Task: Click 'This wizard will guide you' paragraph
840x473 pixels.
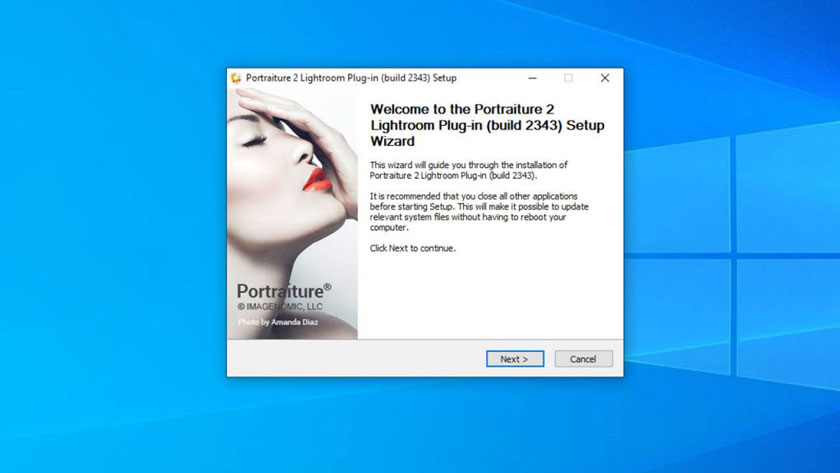Action: (x=468, y=170)
